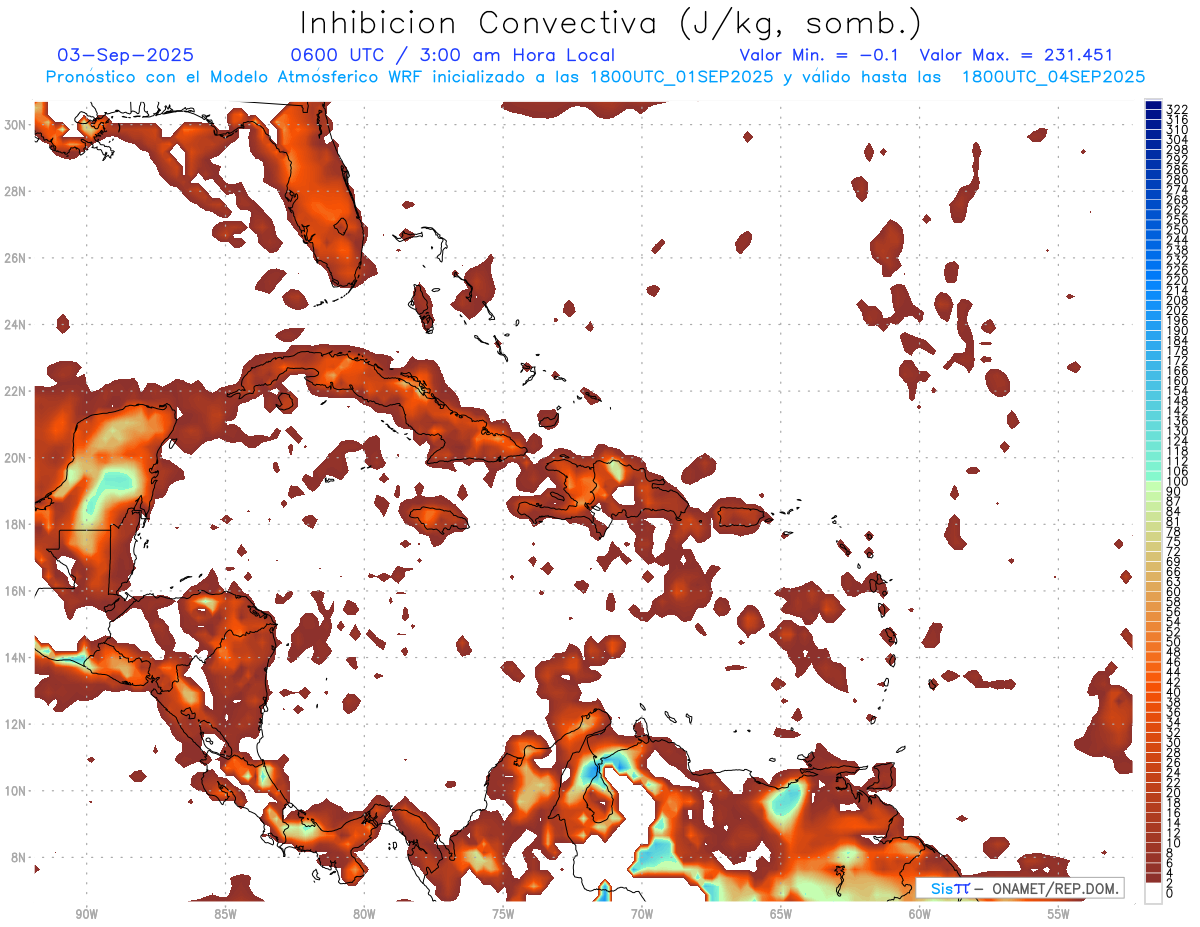Click the valid-until time '1800UTC_04SEP2025'
This screenshot has height=927, width=1200.
click(1053, 77)
